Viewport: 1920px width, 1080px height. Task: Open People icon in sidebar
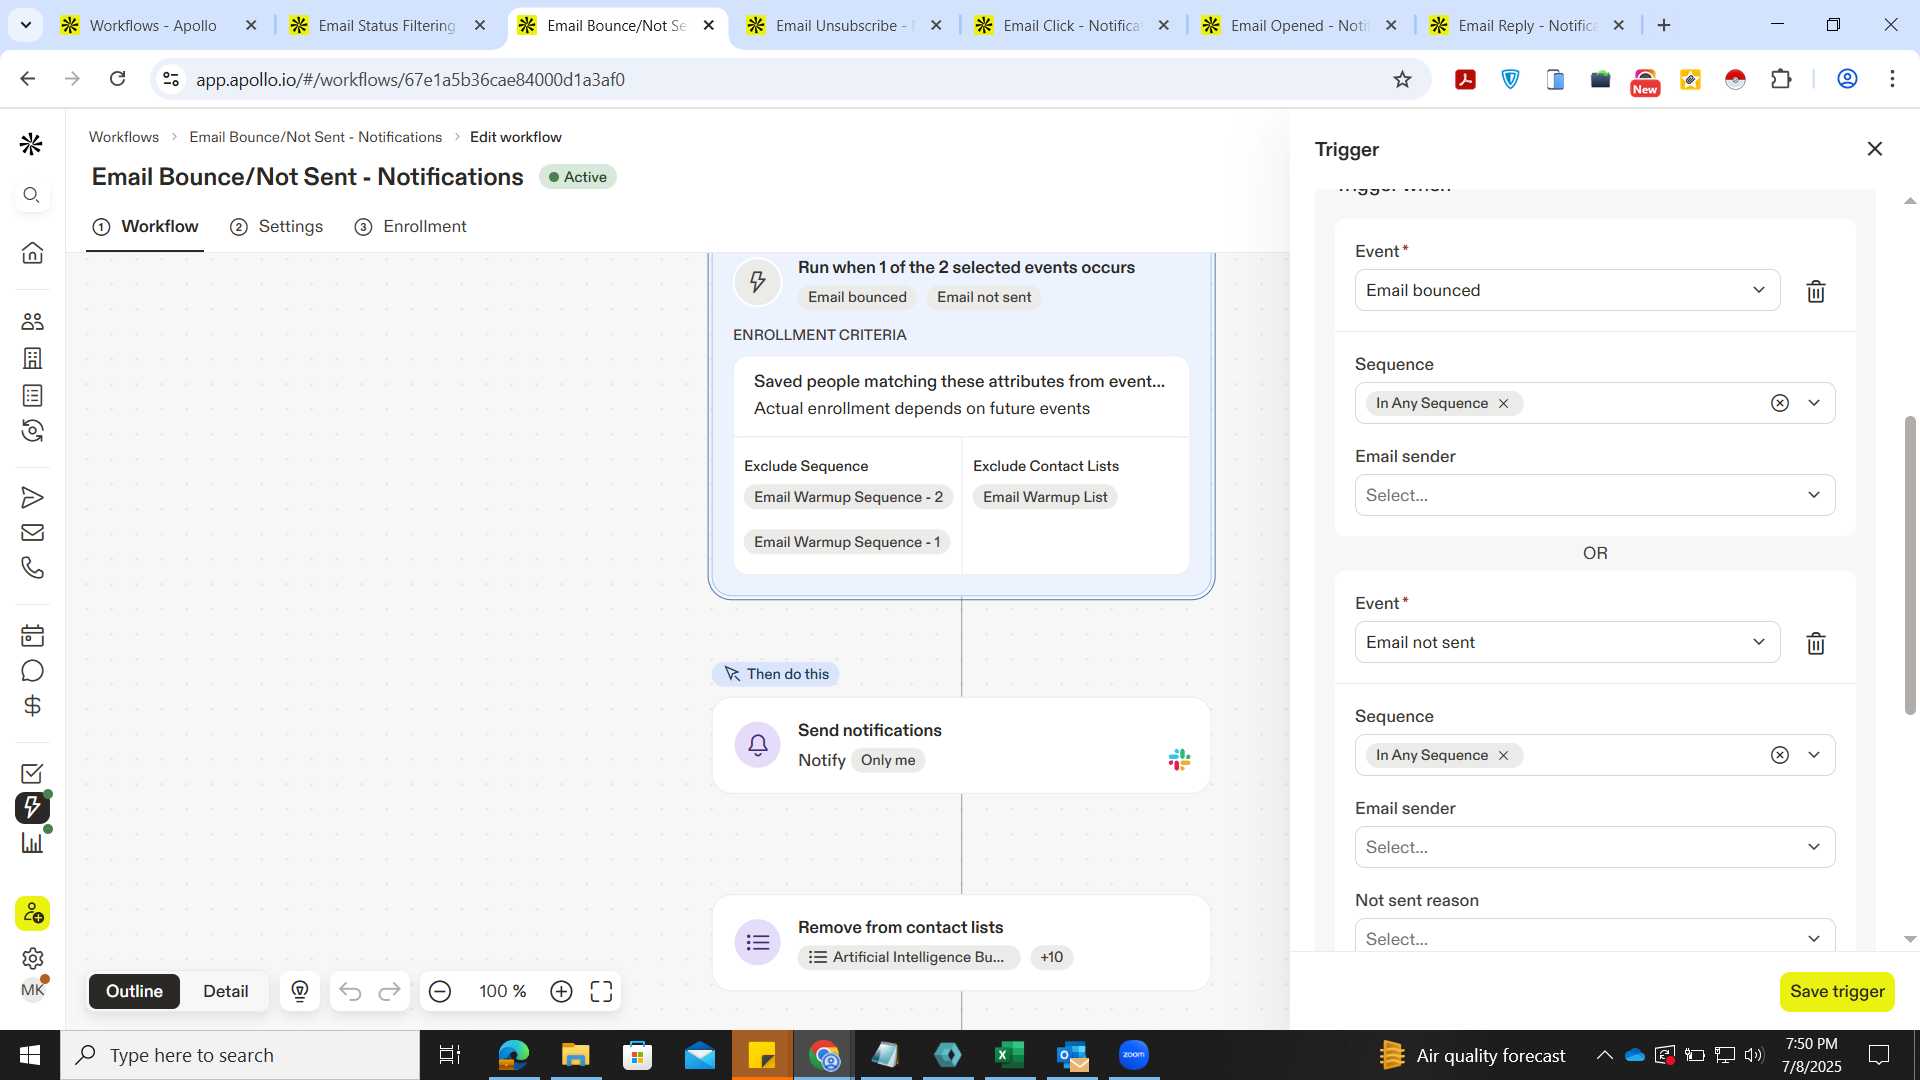pyautogui.click(x=32, y=321)
